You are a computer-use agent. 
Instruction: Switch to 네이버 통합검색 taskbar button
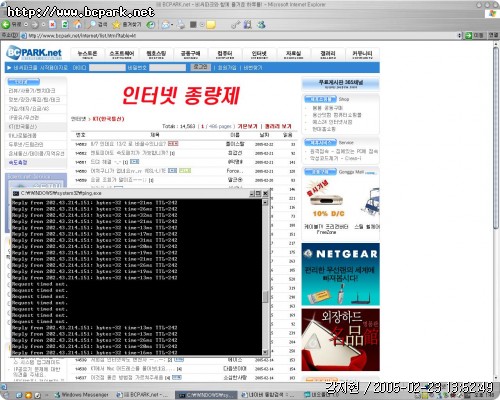click(x=268, y=395)
